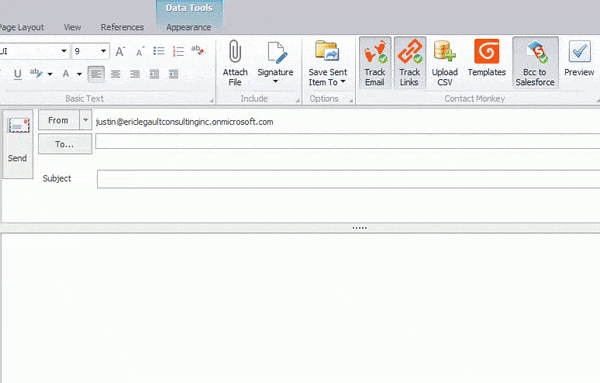Toggle center text alignment
The image size is (600, 383).
(x=116, y=74)
